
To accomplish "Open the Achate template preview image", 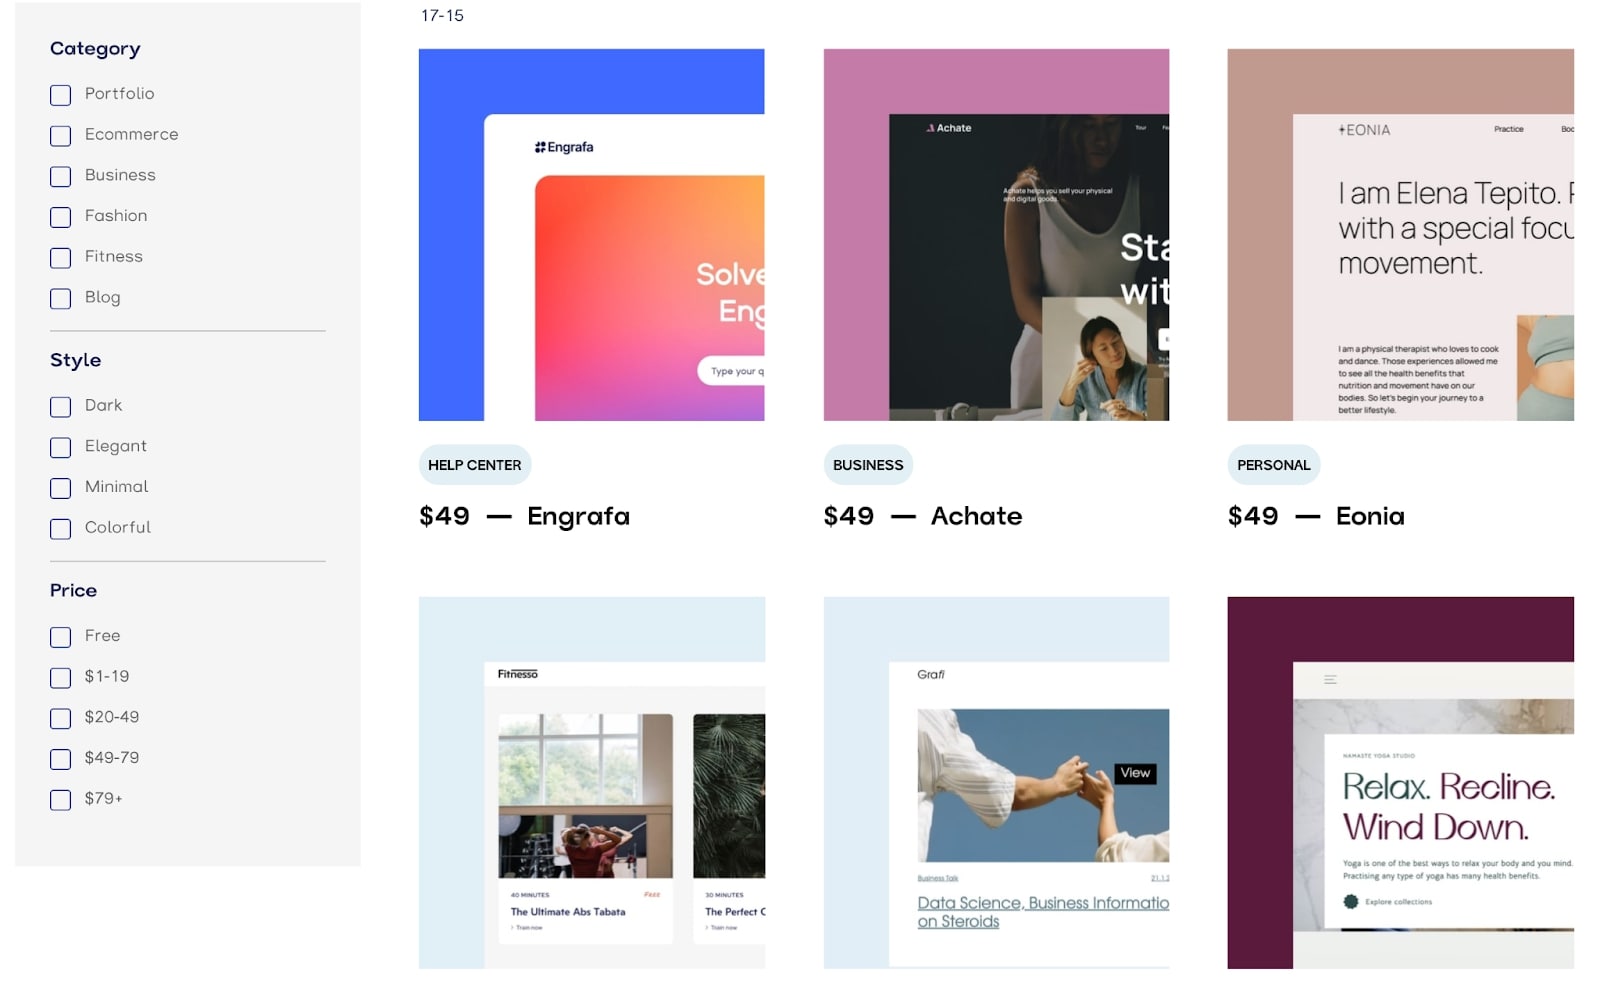I will coord(996,235).
